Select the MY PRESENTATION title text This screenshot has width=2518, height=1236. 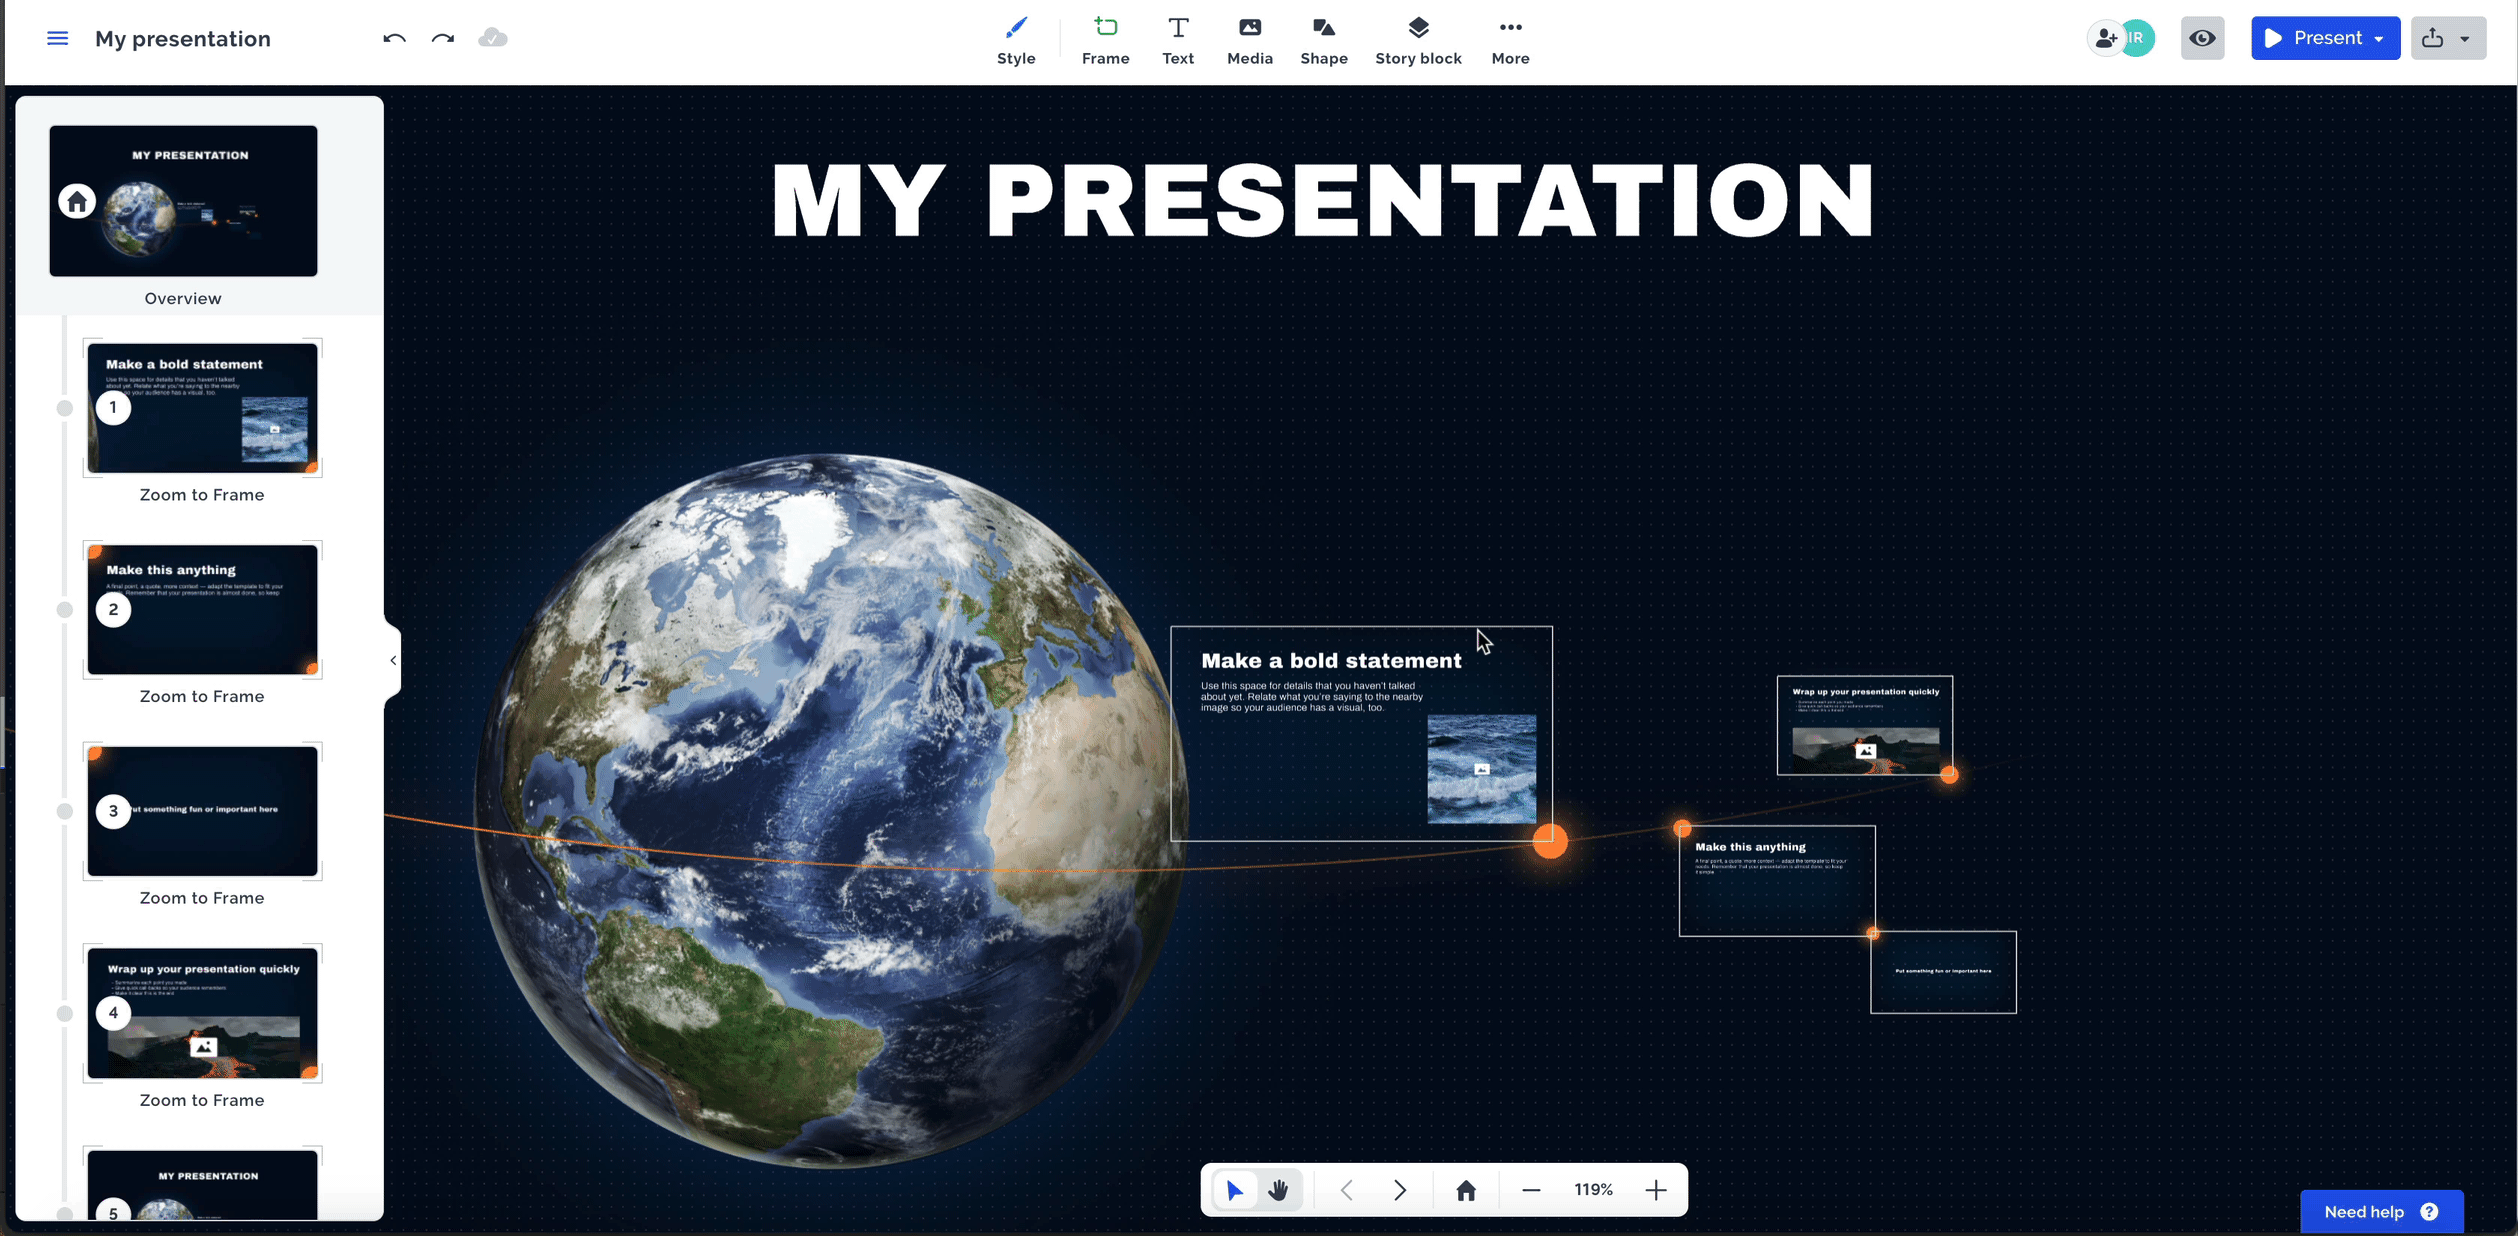point(1322,199)
